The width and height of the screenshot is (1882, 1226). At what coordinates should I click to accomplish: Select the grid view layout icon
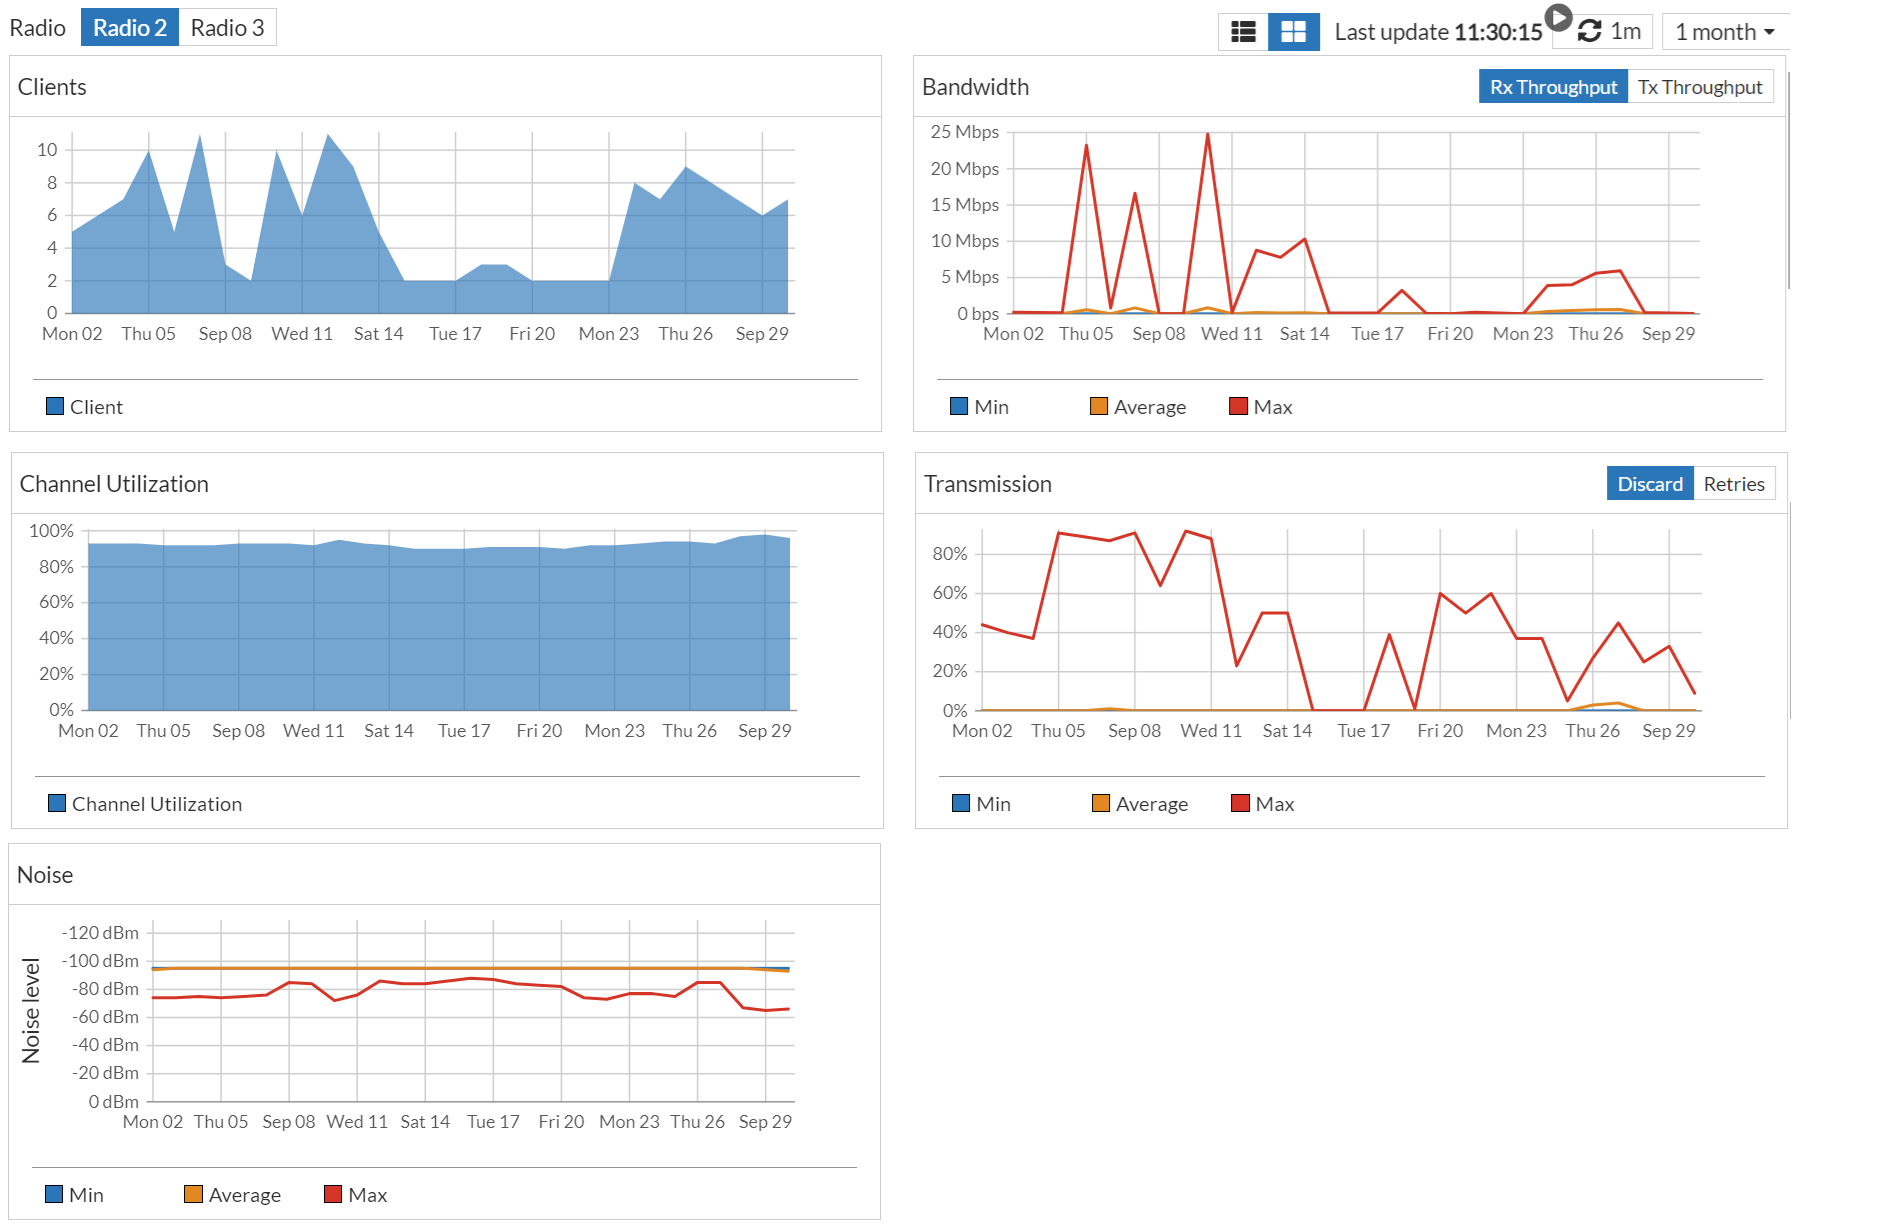tap(1293, 32)
